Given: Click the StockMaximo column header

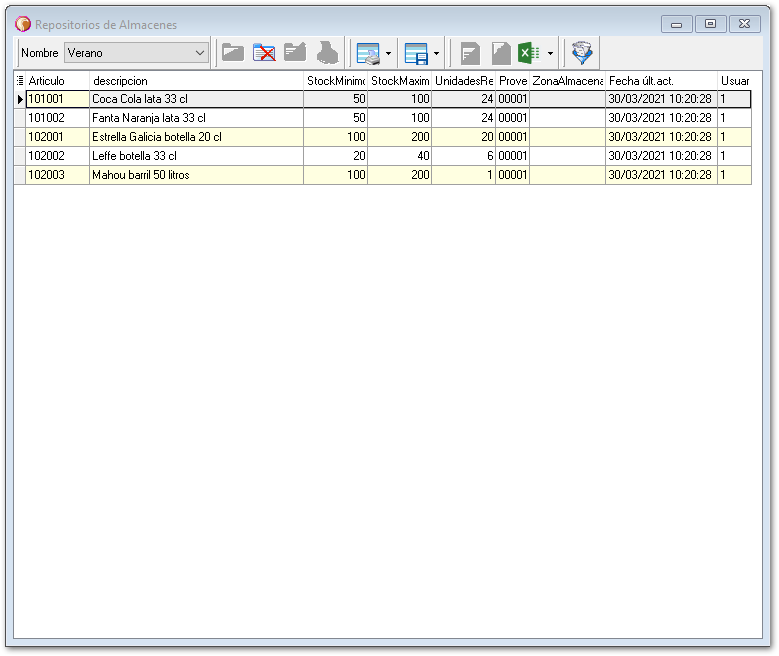Looking at the screenshot, I should (x=399, y=81).
